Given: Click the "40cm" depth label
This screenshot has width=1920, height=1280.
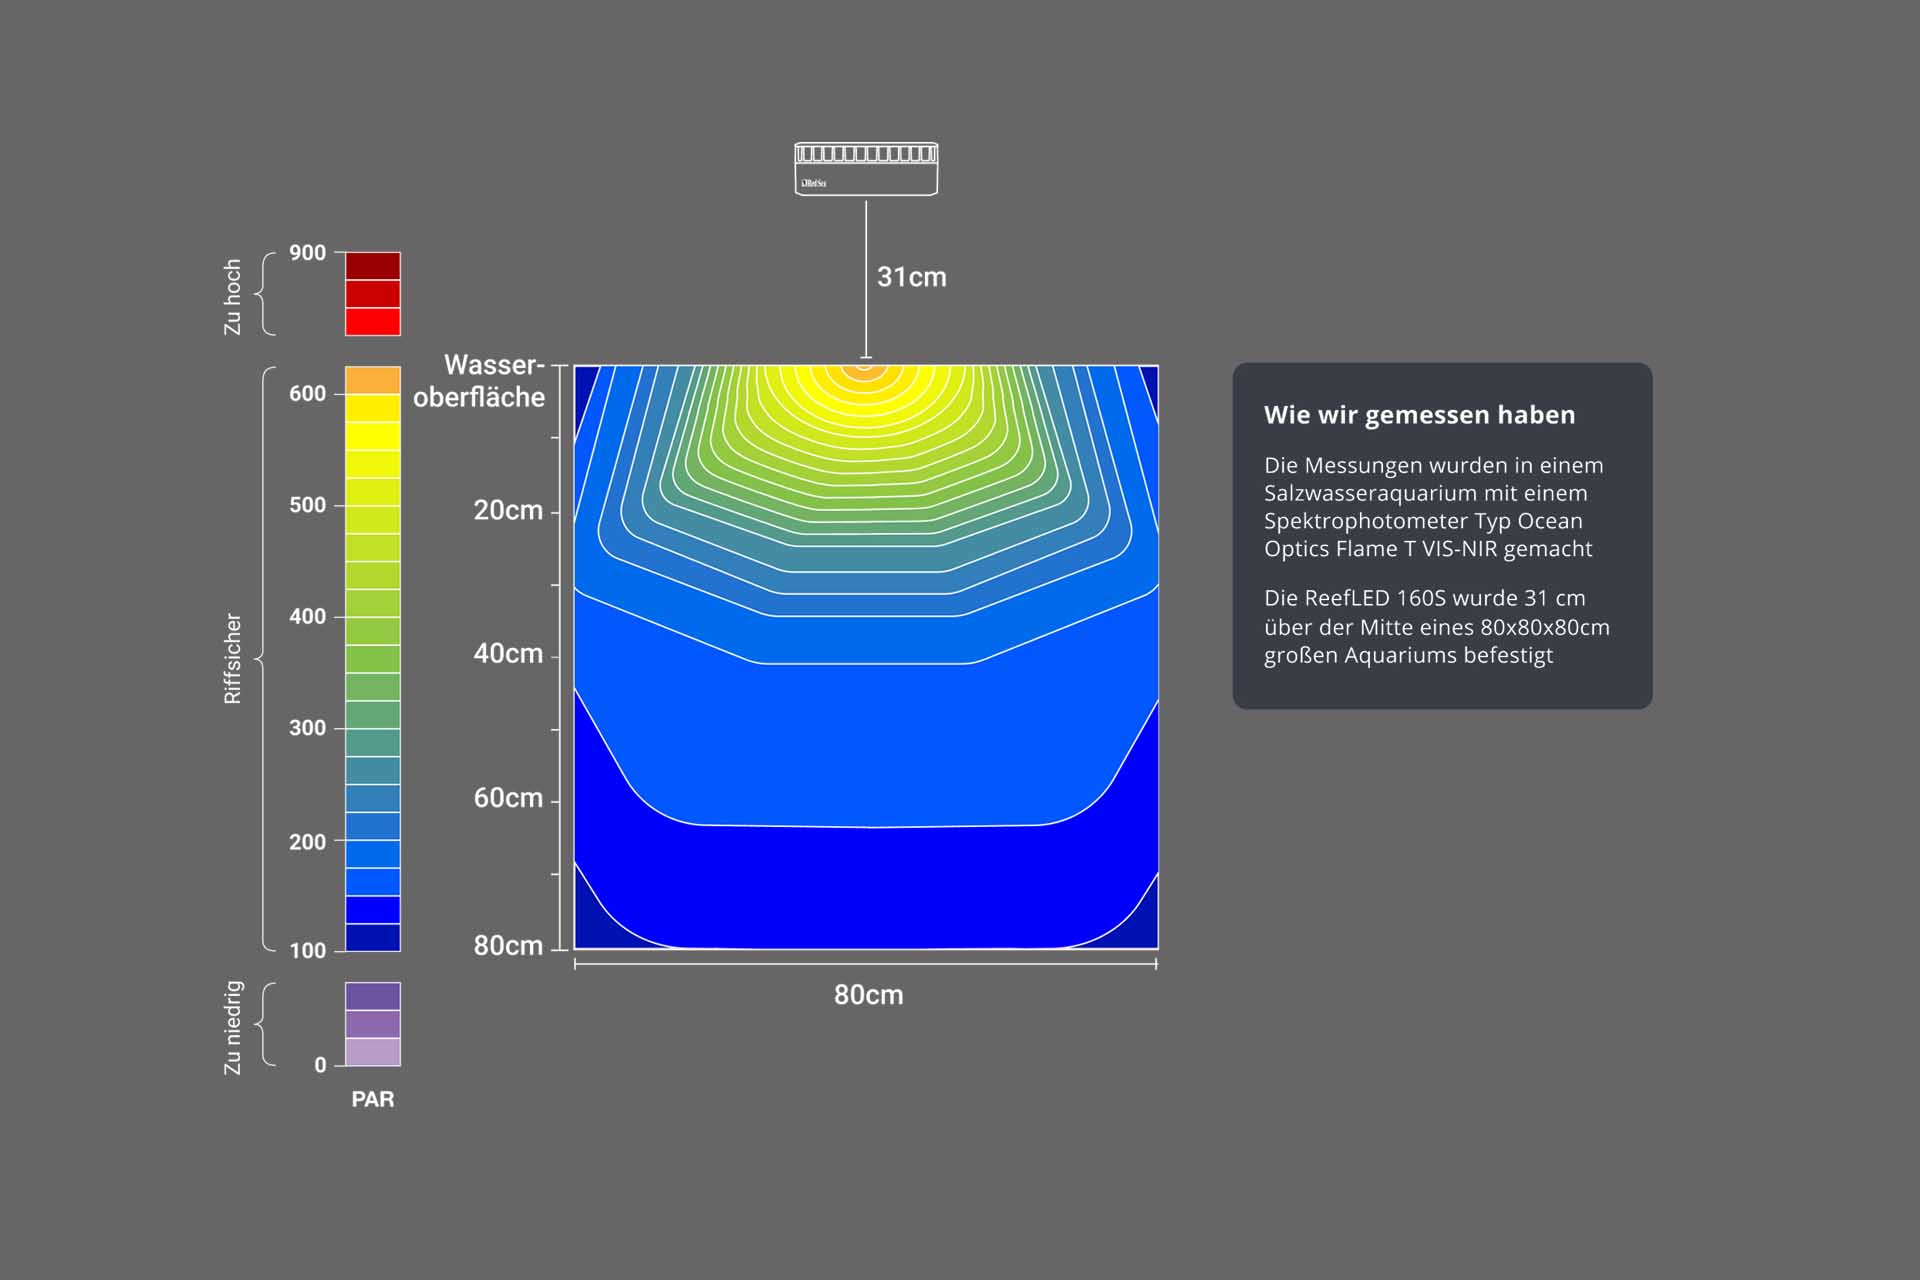Looking at the screenshot, I should tap(508, 654).
